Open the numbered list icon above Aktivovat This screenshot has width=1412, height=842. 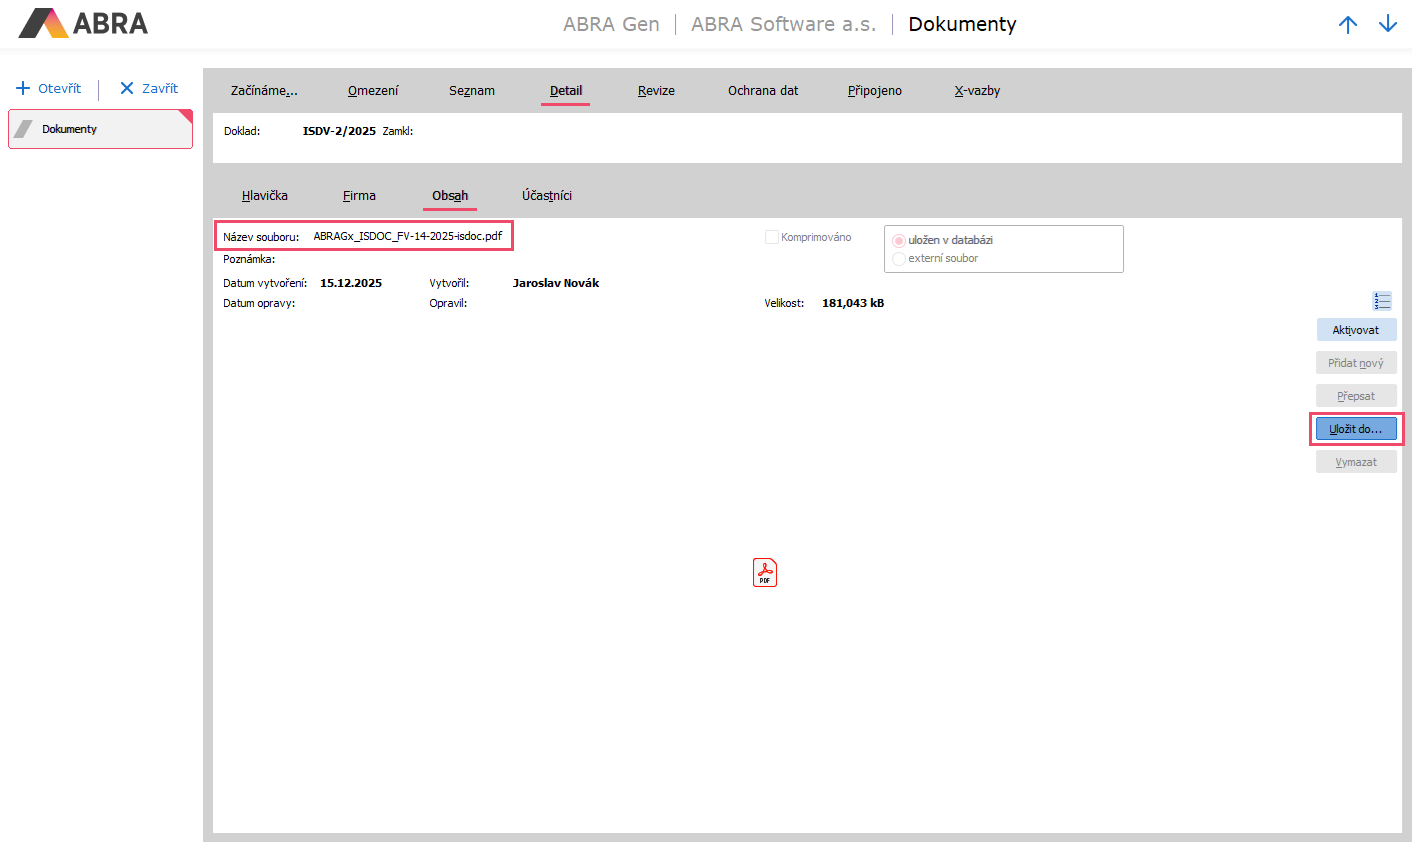click(x=1382, y=301)
